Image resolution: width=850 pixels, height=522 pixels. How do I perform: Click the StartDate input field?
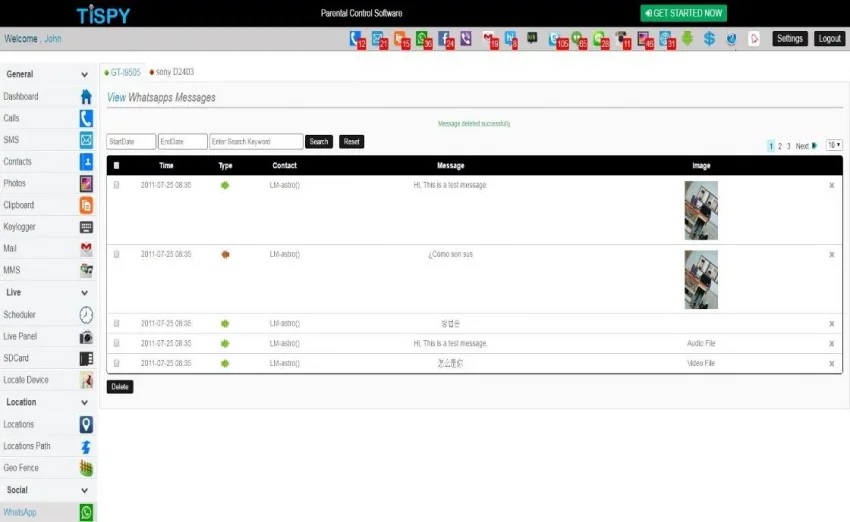[131, 141]
